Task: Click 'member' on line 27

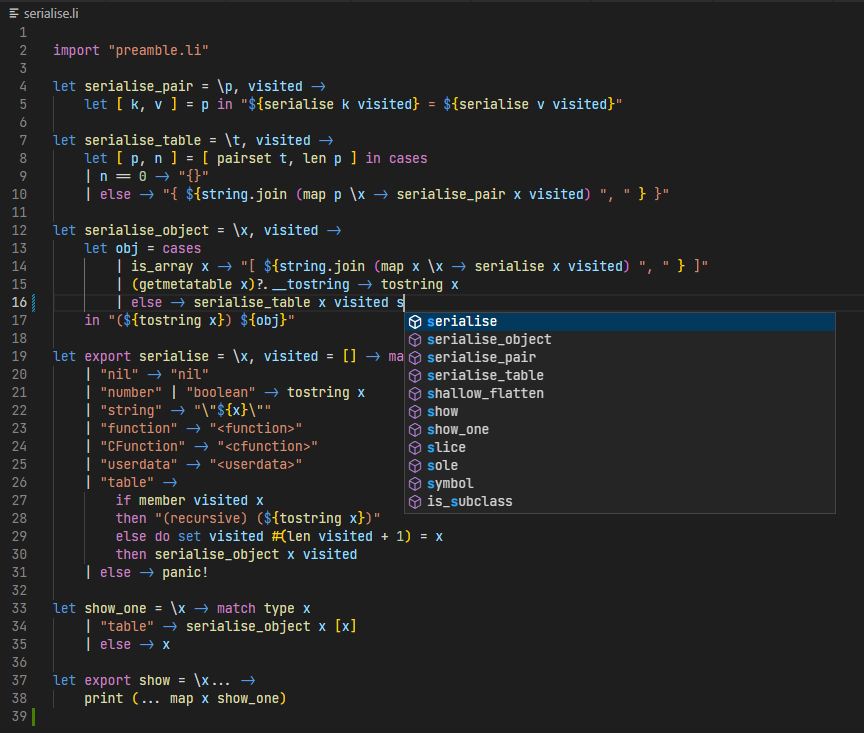Action: coord(162,500)
